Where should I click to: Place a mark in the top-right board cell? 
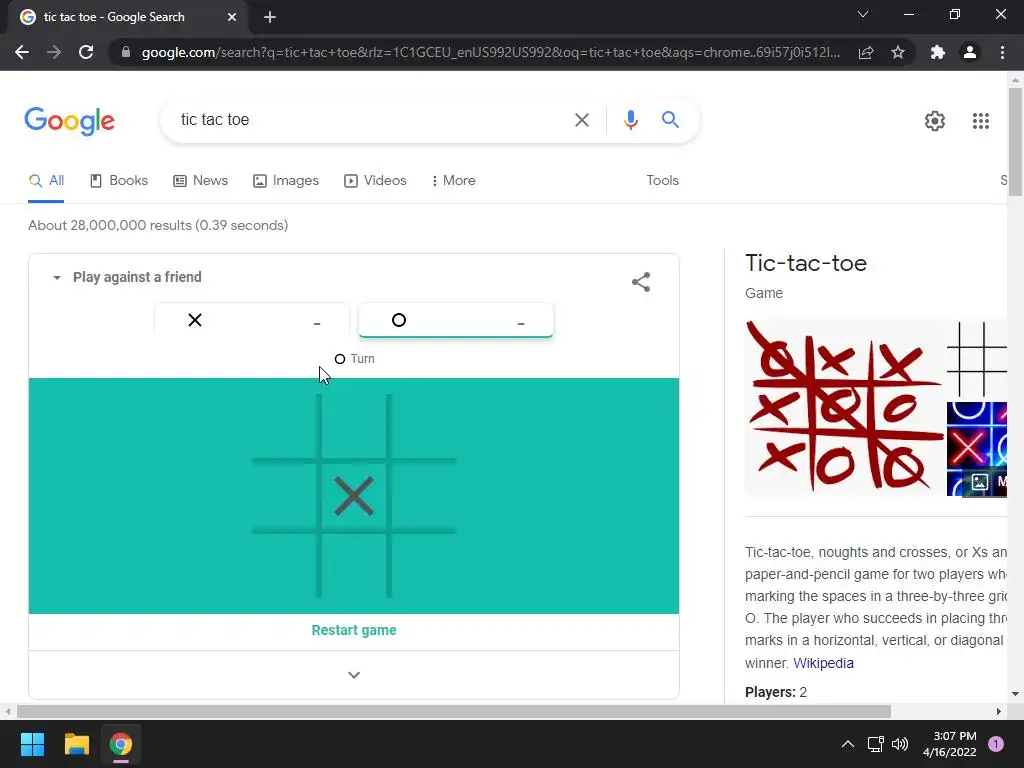click(x=424, y=426)
